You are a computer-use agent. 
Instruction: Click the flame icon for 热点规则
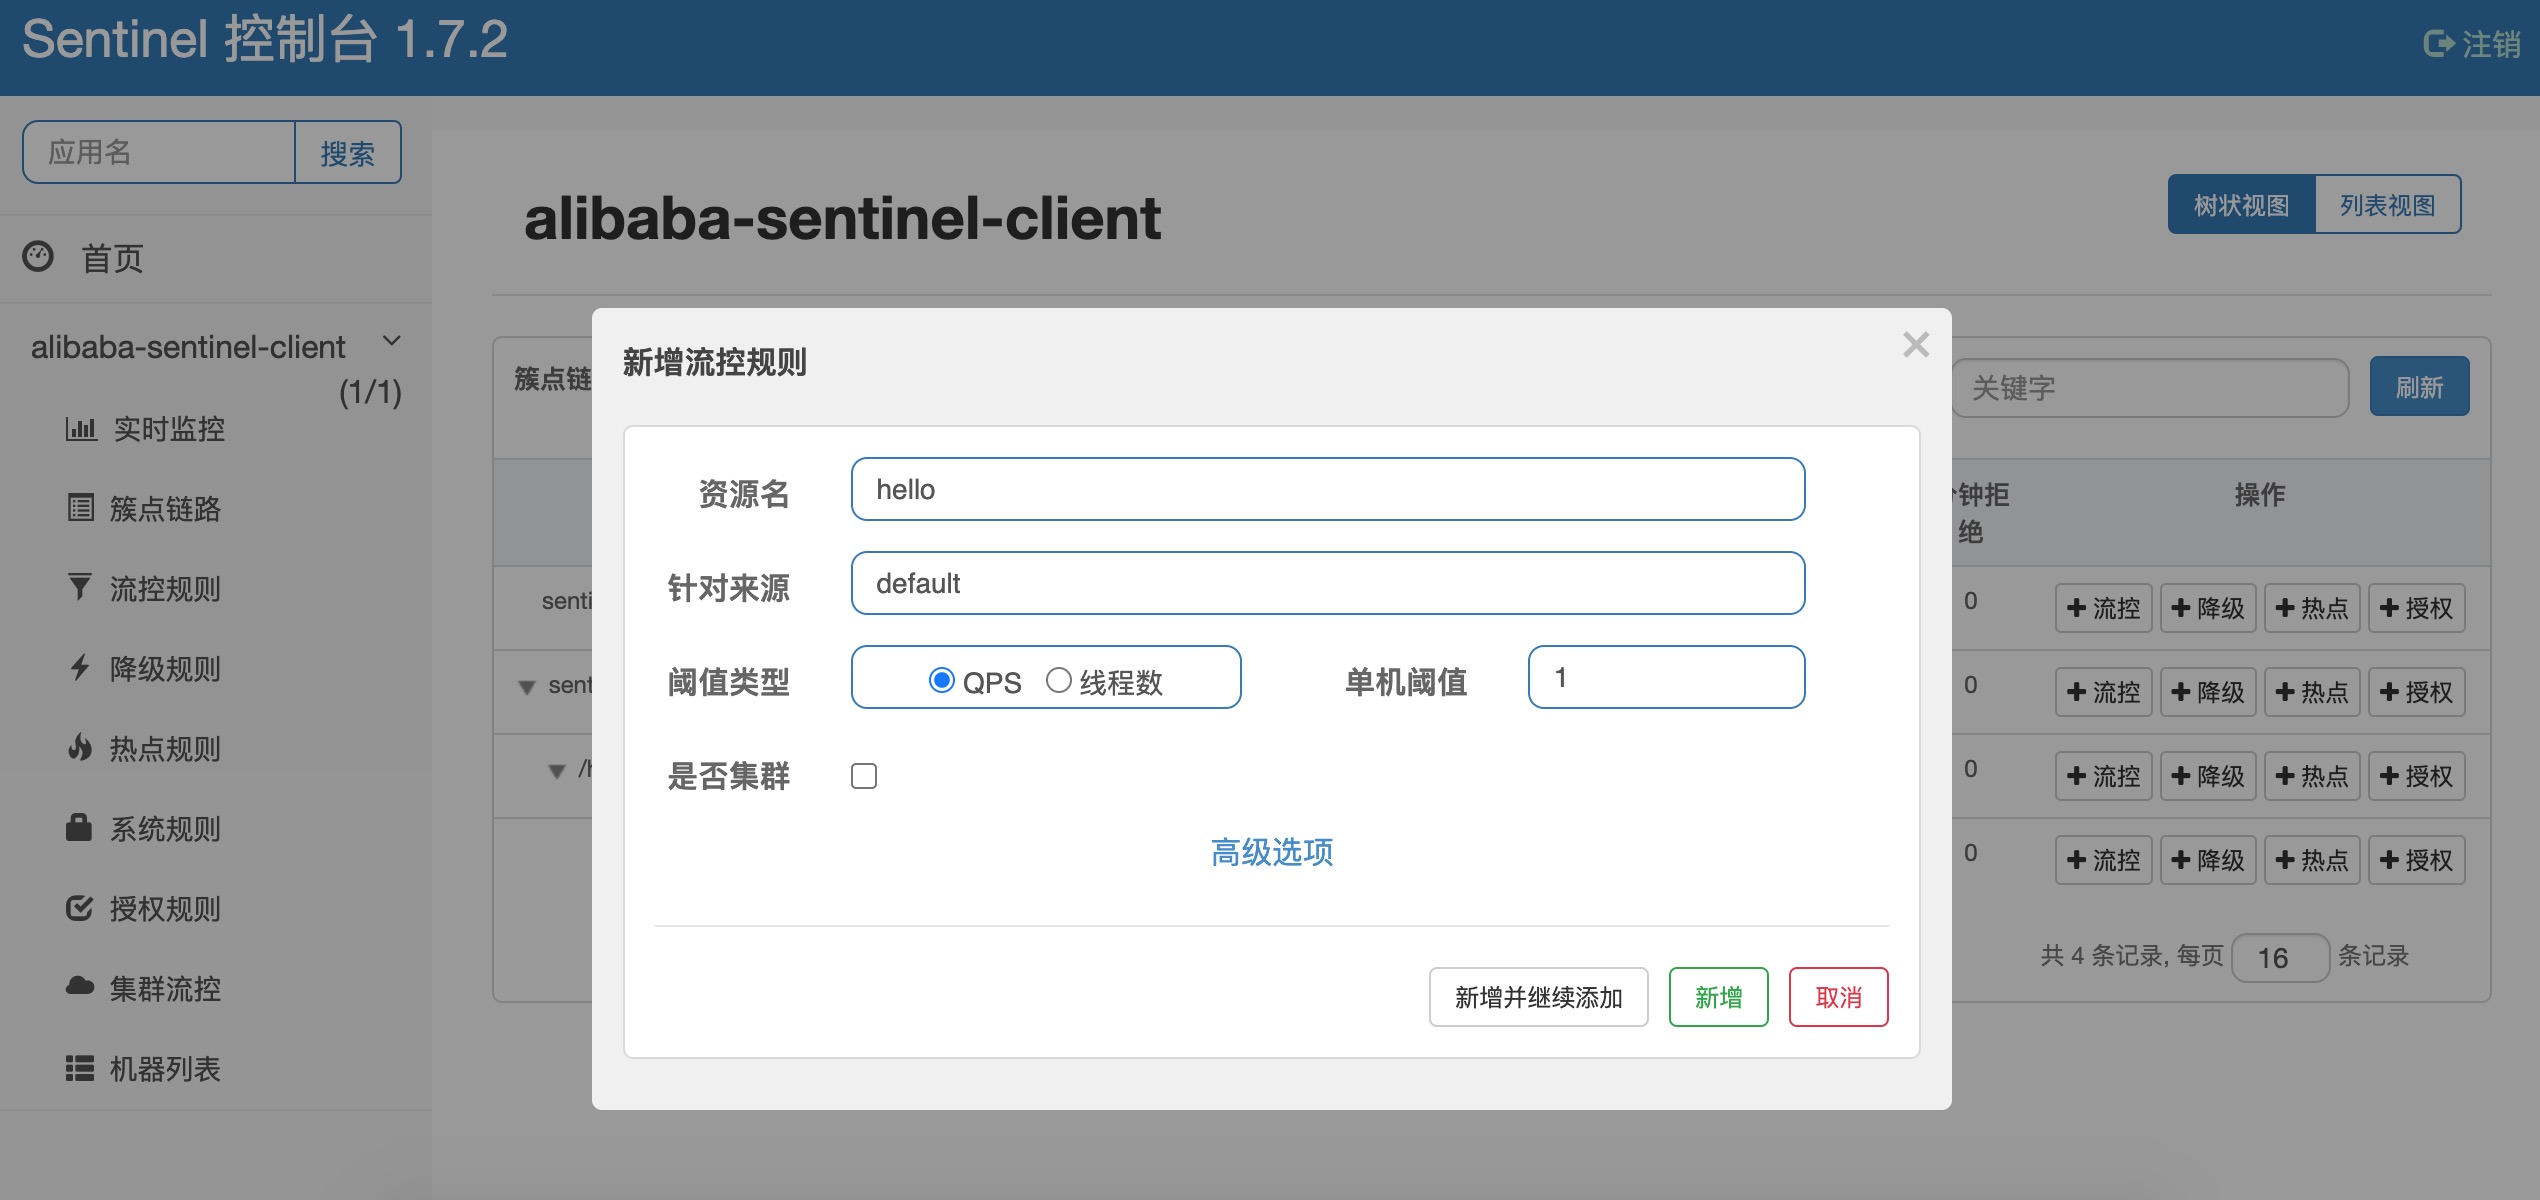[x=80, y=747]
